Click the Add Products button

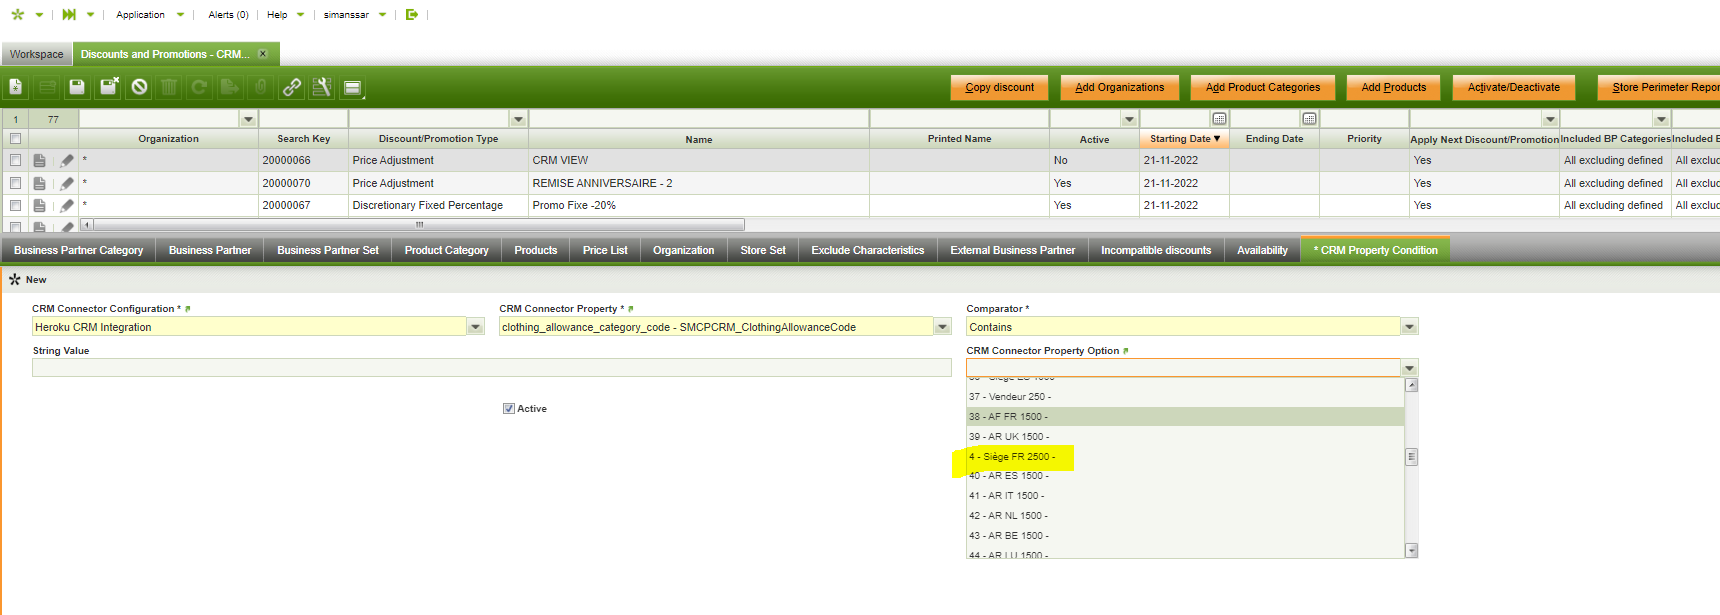coord(1393,88)
